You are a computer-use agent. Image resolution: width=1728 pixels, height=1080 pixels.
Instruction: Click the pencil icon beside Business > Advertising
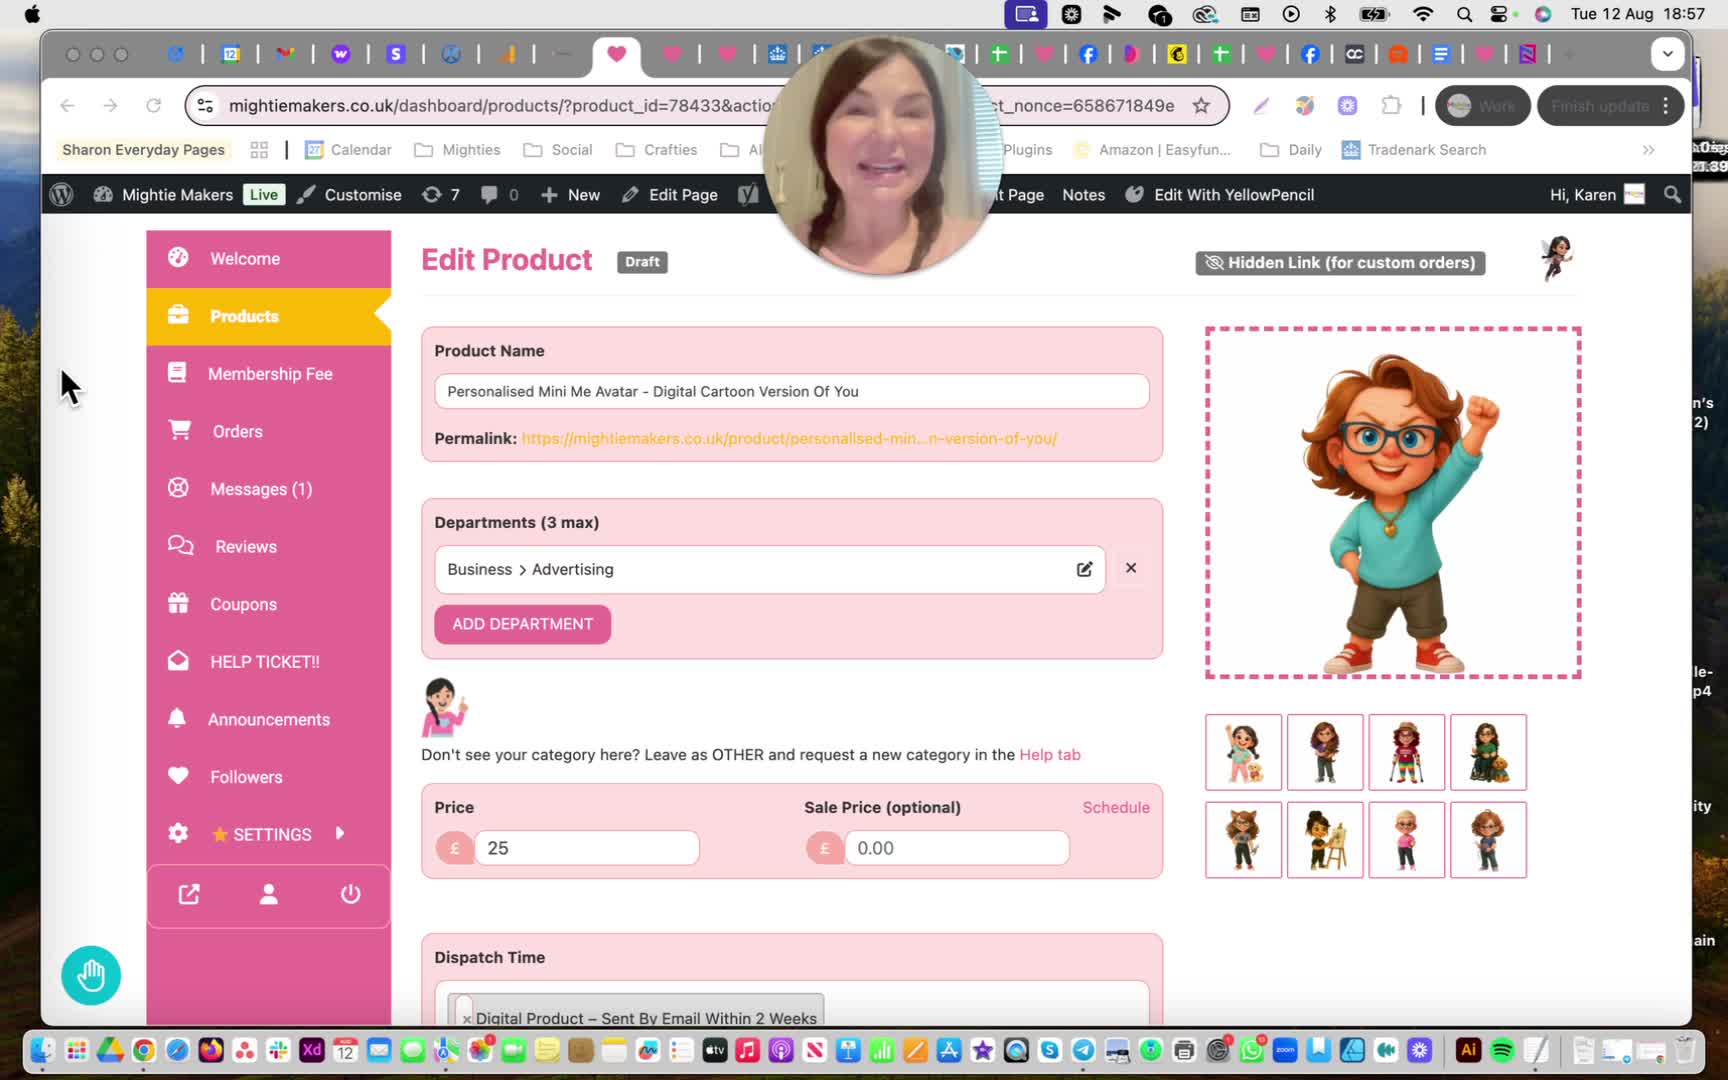coord(1084,569)
